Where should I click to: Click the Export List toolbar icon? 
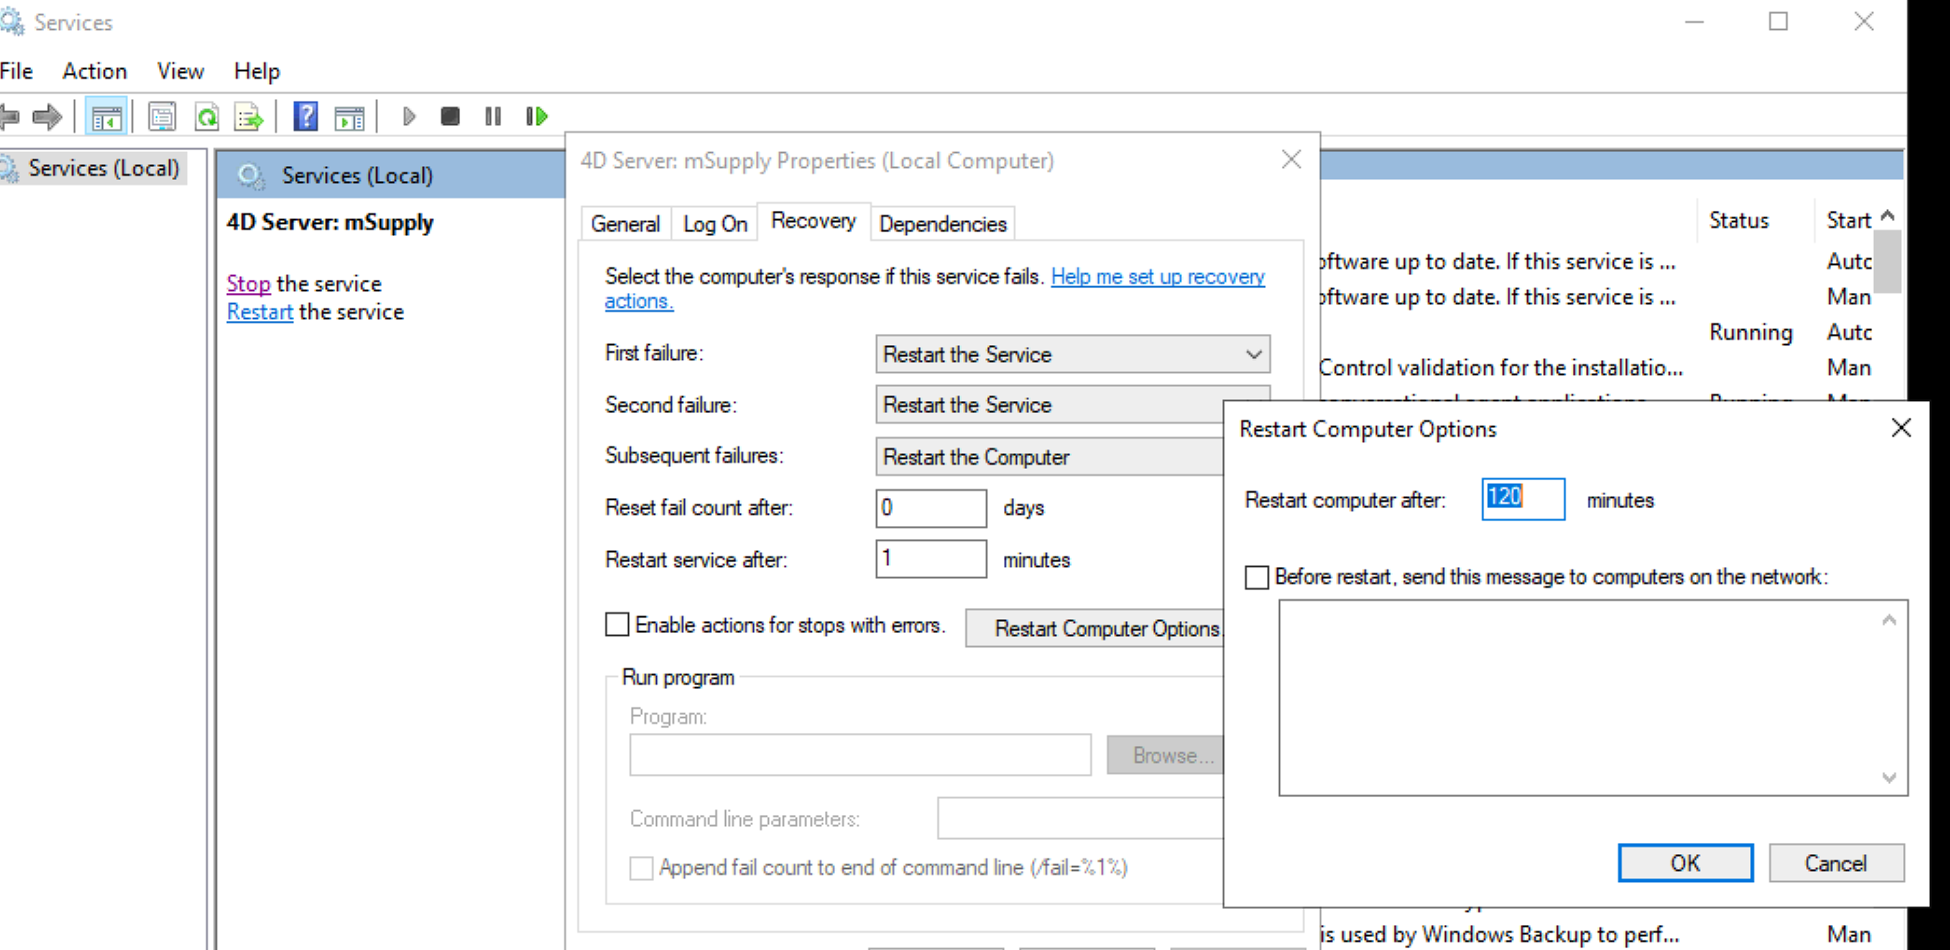(248, 117)
